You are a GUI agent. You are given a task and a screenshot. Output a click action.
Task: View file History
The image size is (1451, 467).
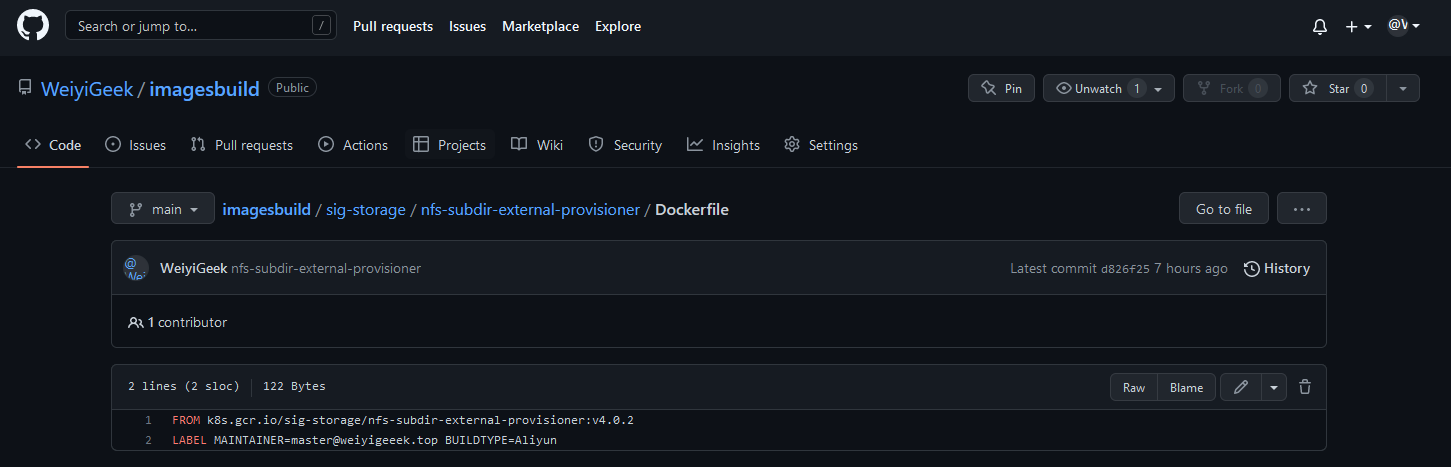(1277, 268)
